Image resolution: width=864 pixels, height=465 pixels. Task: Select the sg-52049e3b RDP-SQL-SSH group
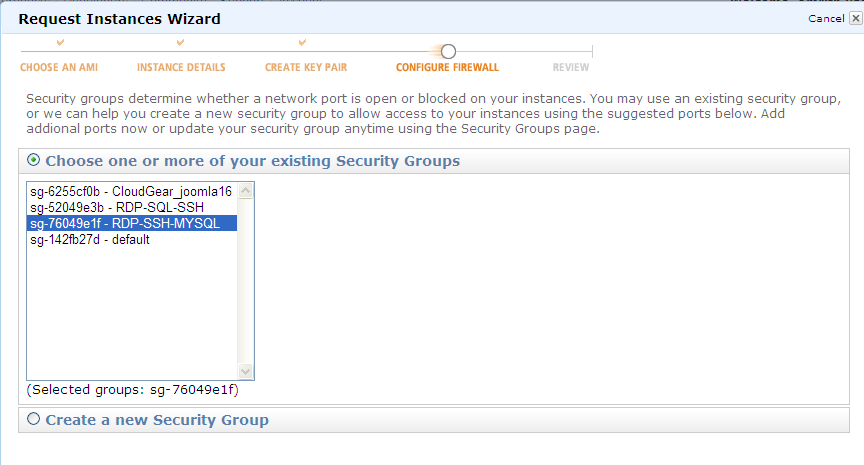[x=132, y=207]
